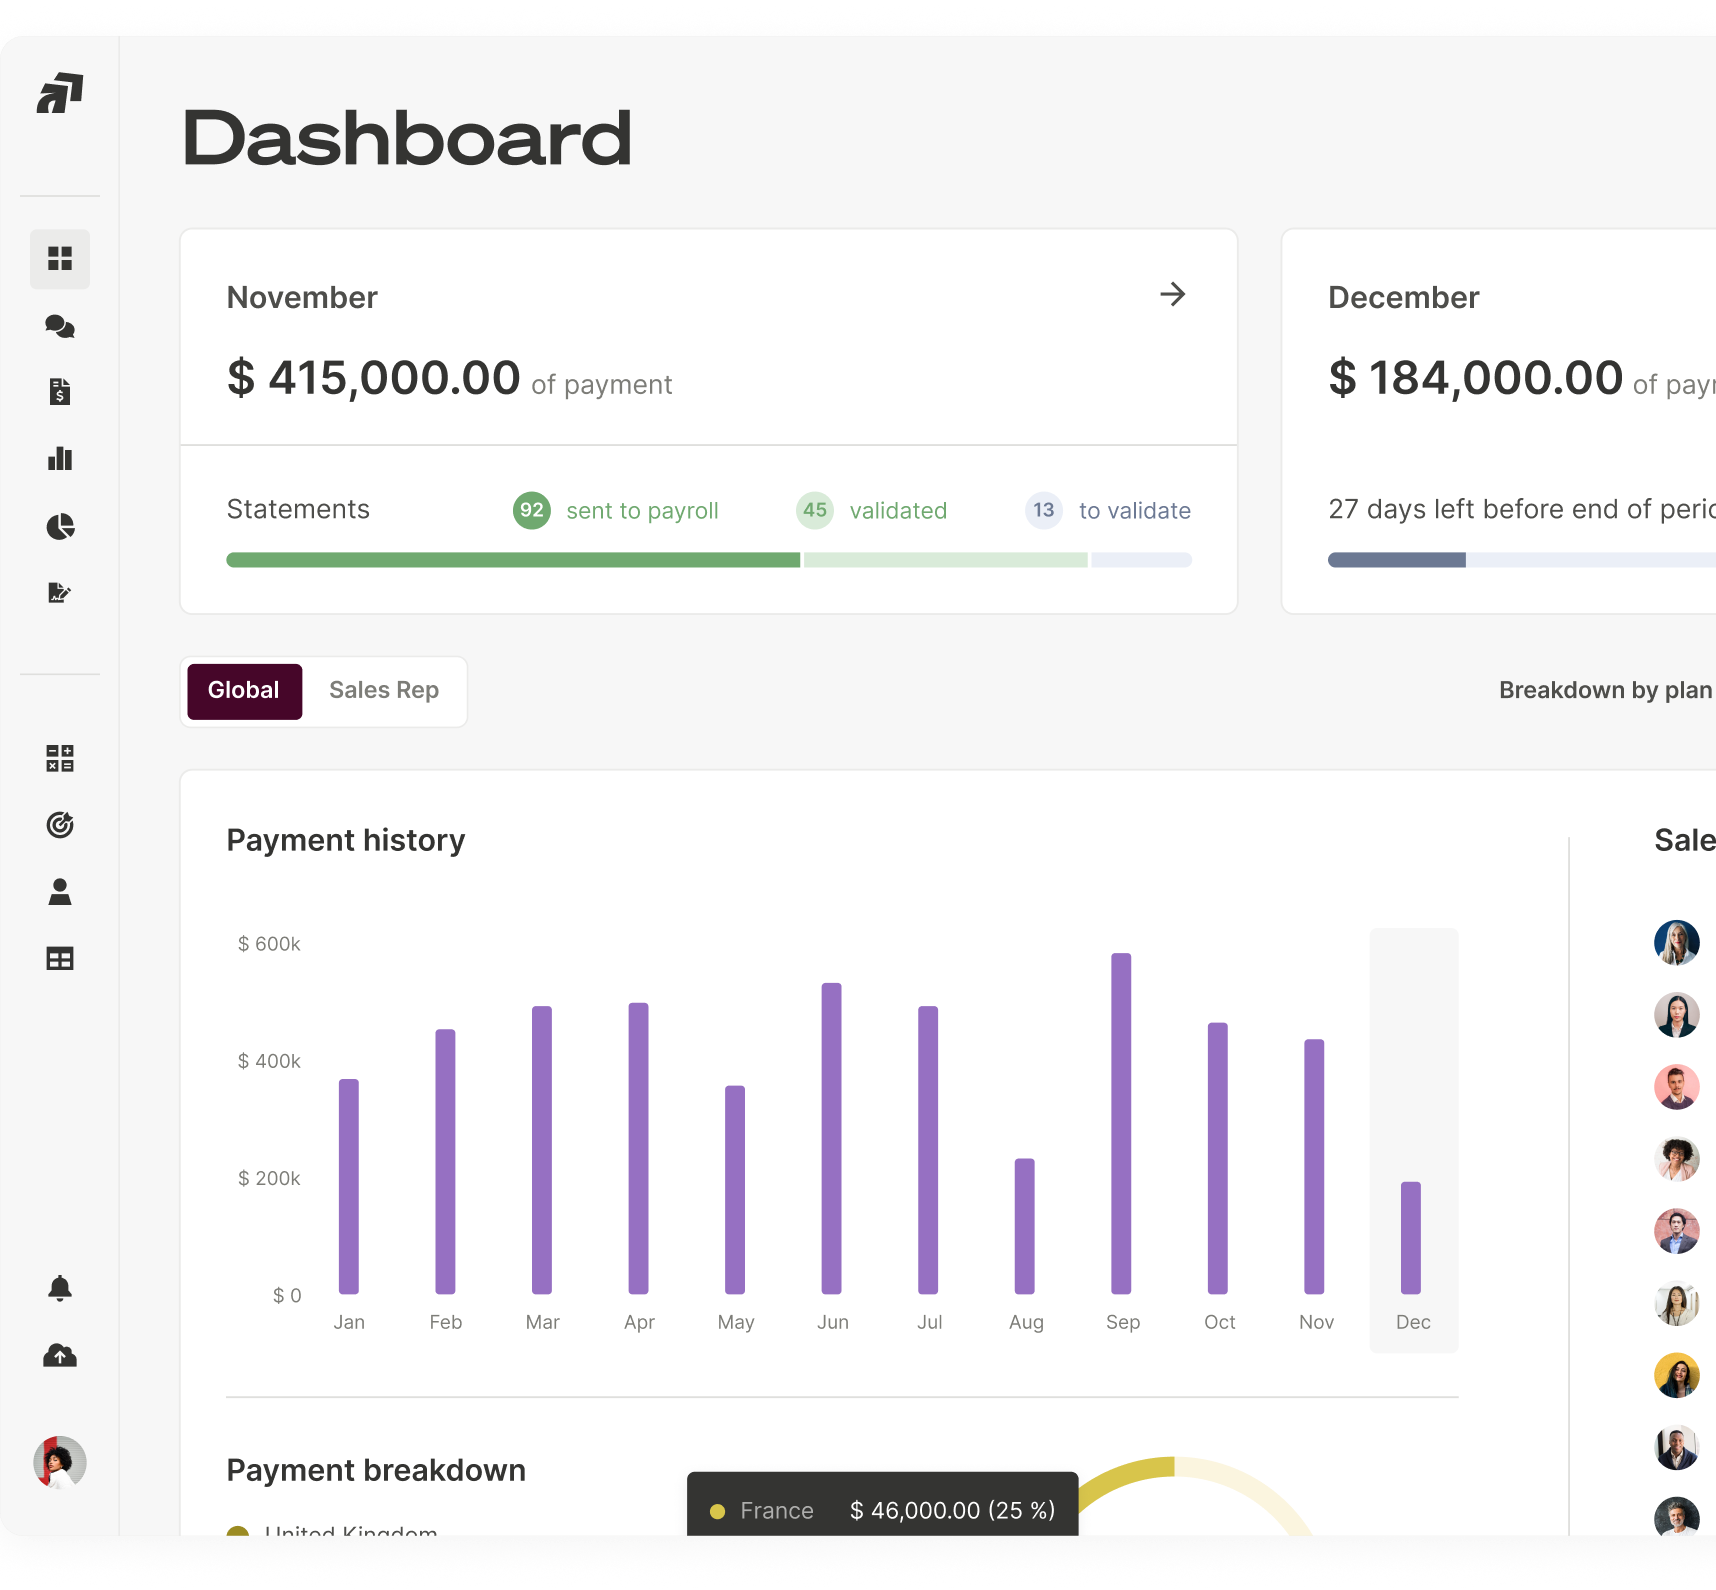Switch to Sales Rep tab
The height and width of the screenshot is (1590, 1716).
tap(384, 691)
